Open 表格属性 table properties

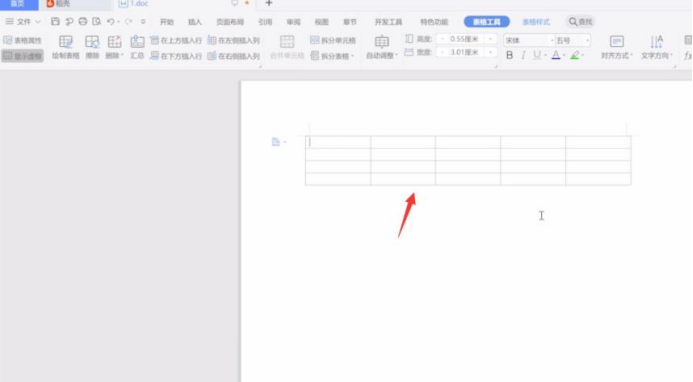pos(22,40)
